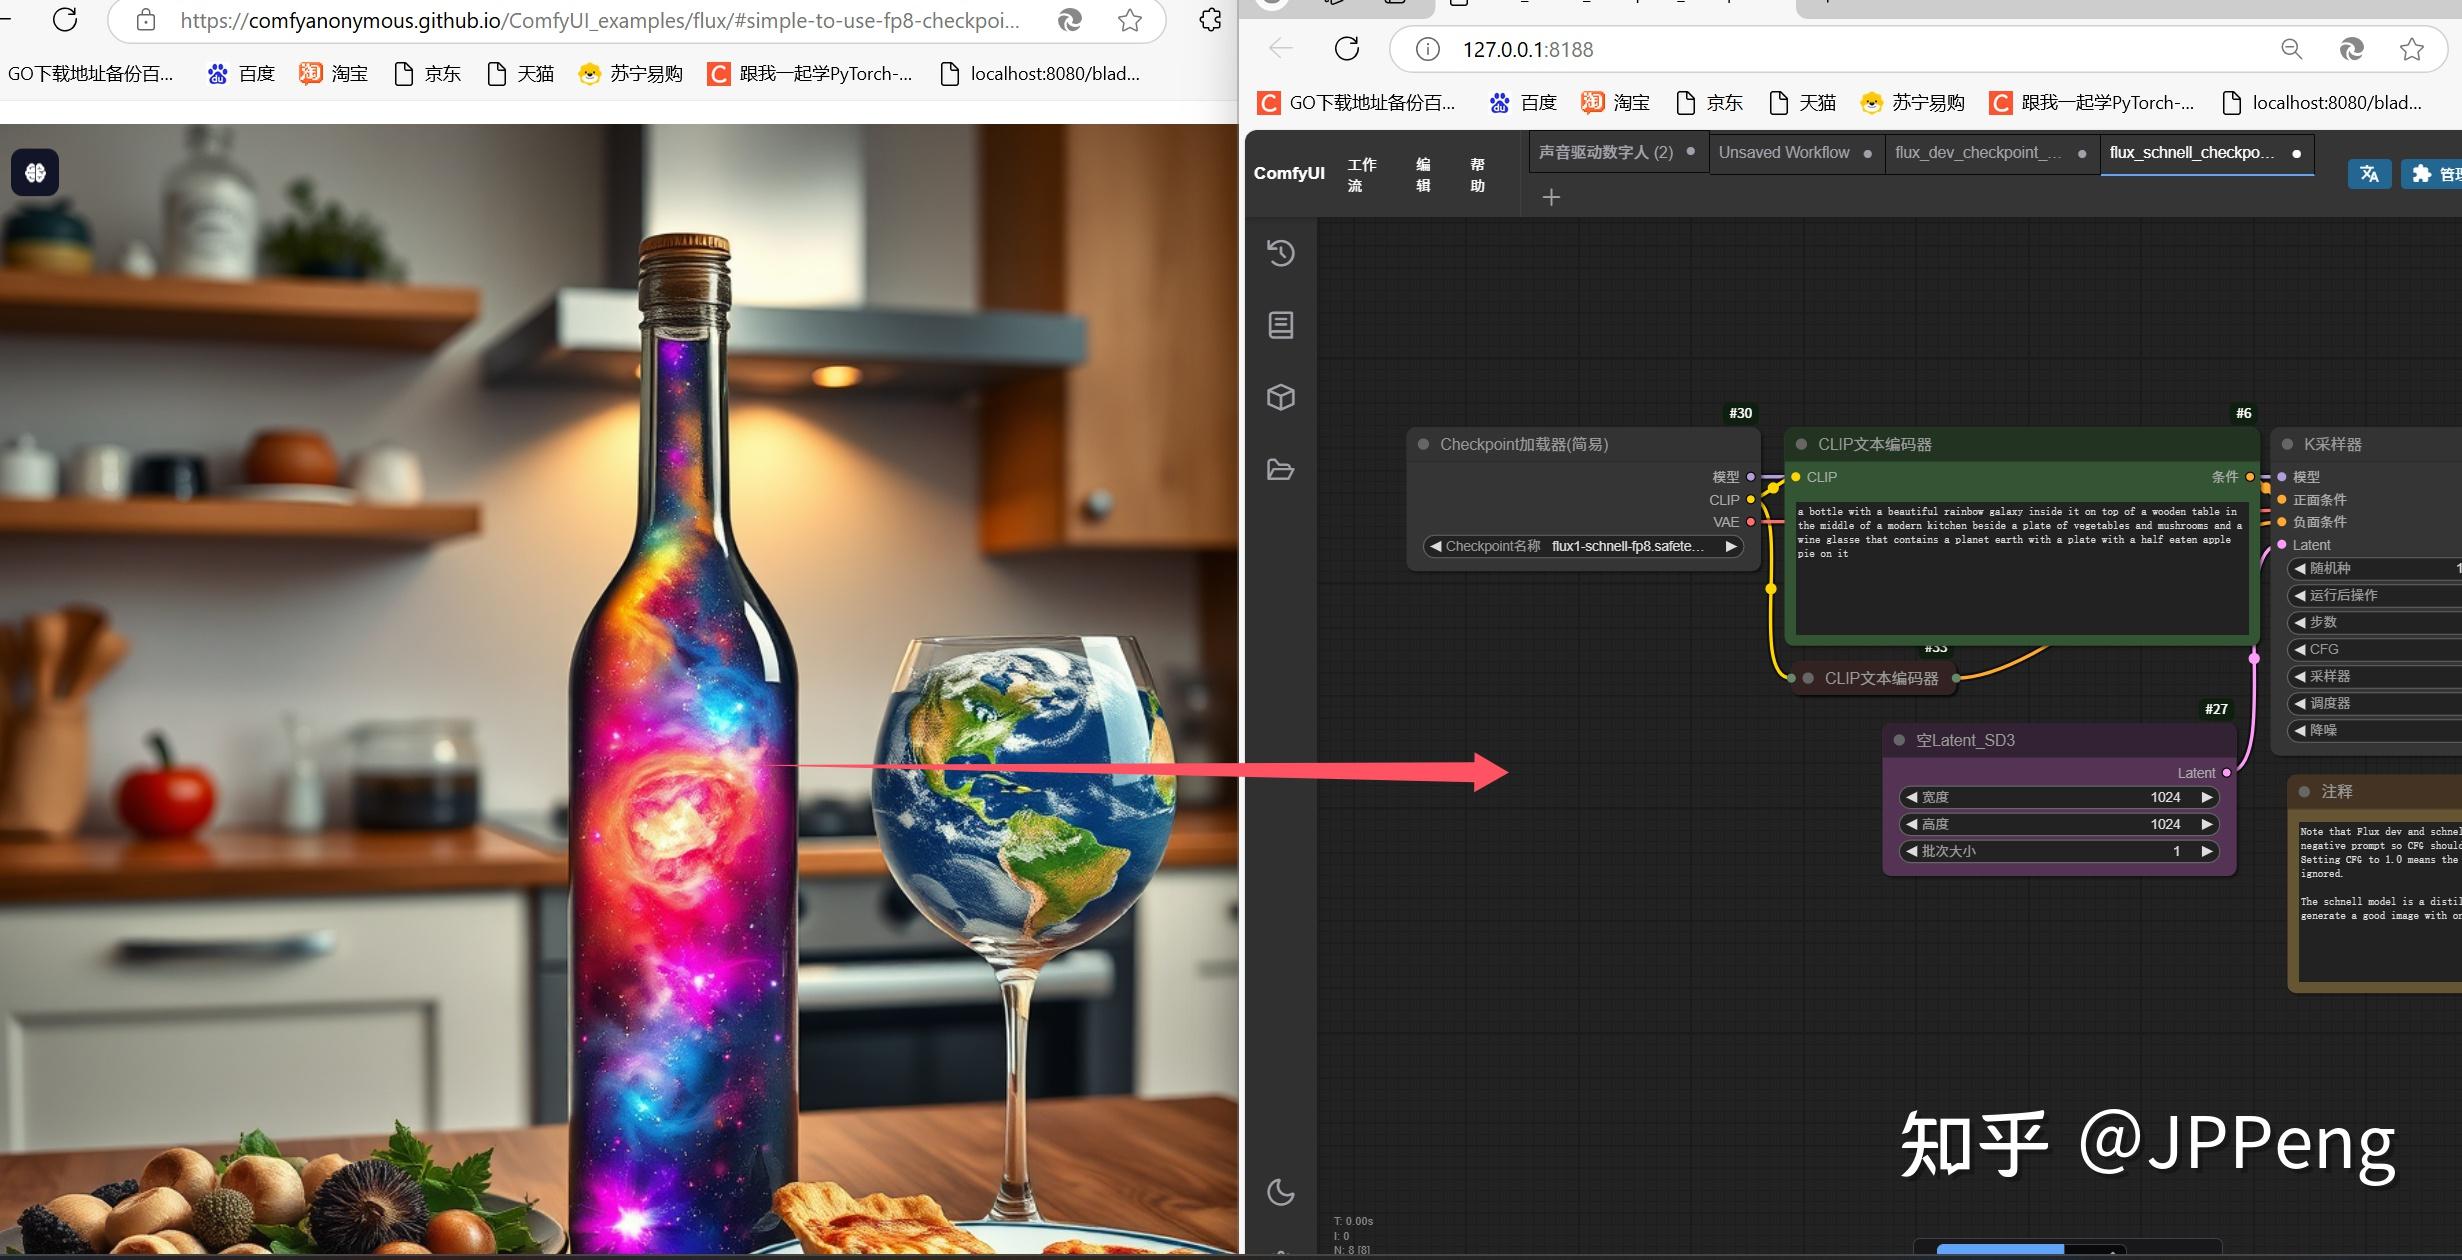Switch to flux_dev_checkpoint workflow tab
2462x1260 pixels.
(x=1977, y=153)
